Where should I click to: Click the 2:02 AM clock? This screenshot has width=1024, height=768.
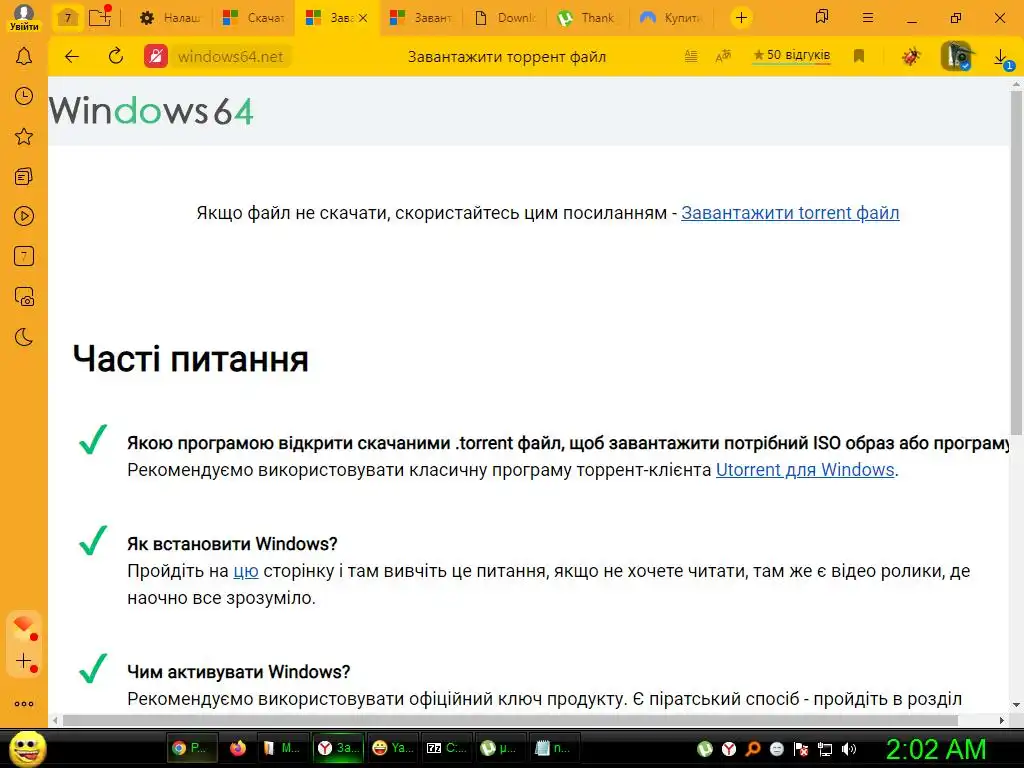click(936, 749)
